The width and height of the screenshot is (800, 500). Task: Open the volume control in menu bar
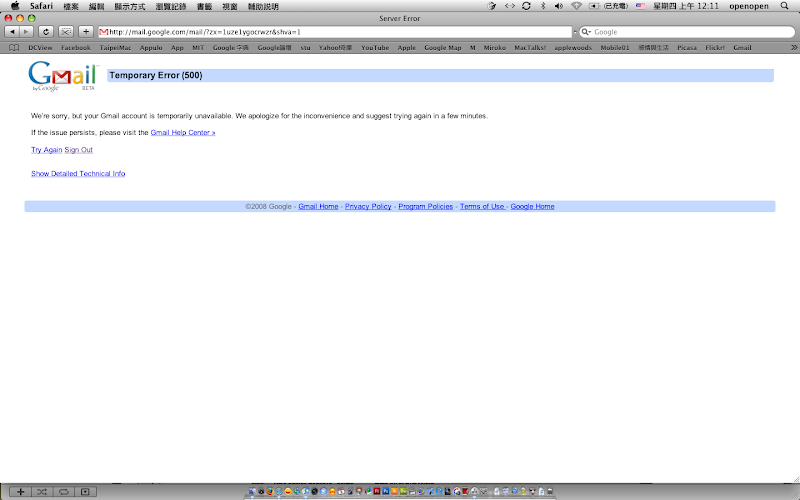[559, 6]
